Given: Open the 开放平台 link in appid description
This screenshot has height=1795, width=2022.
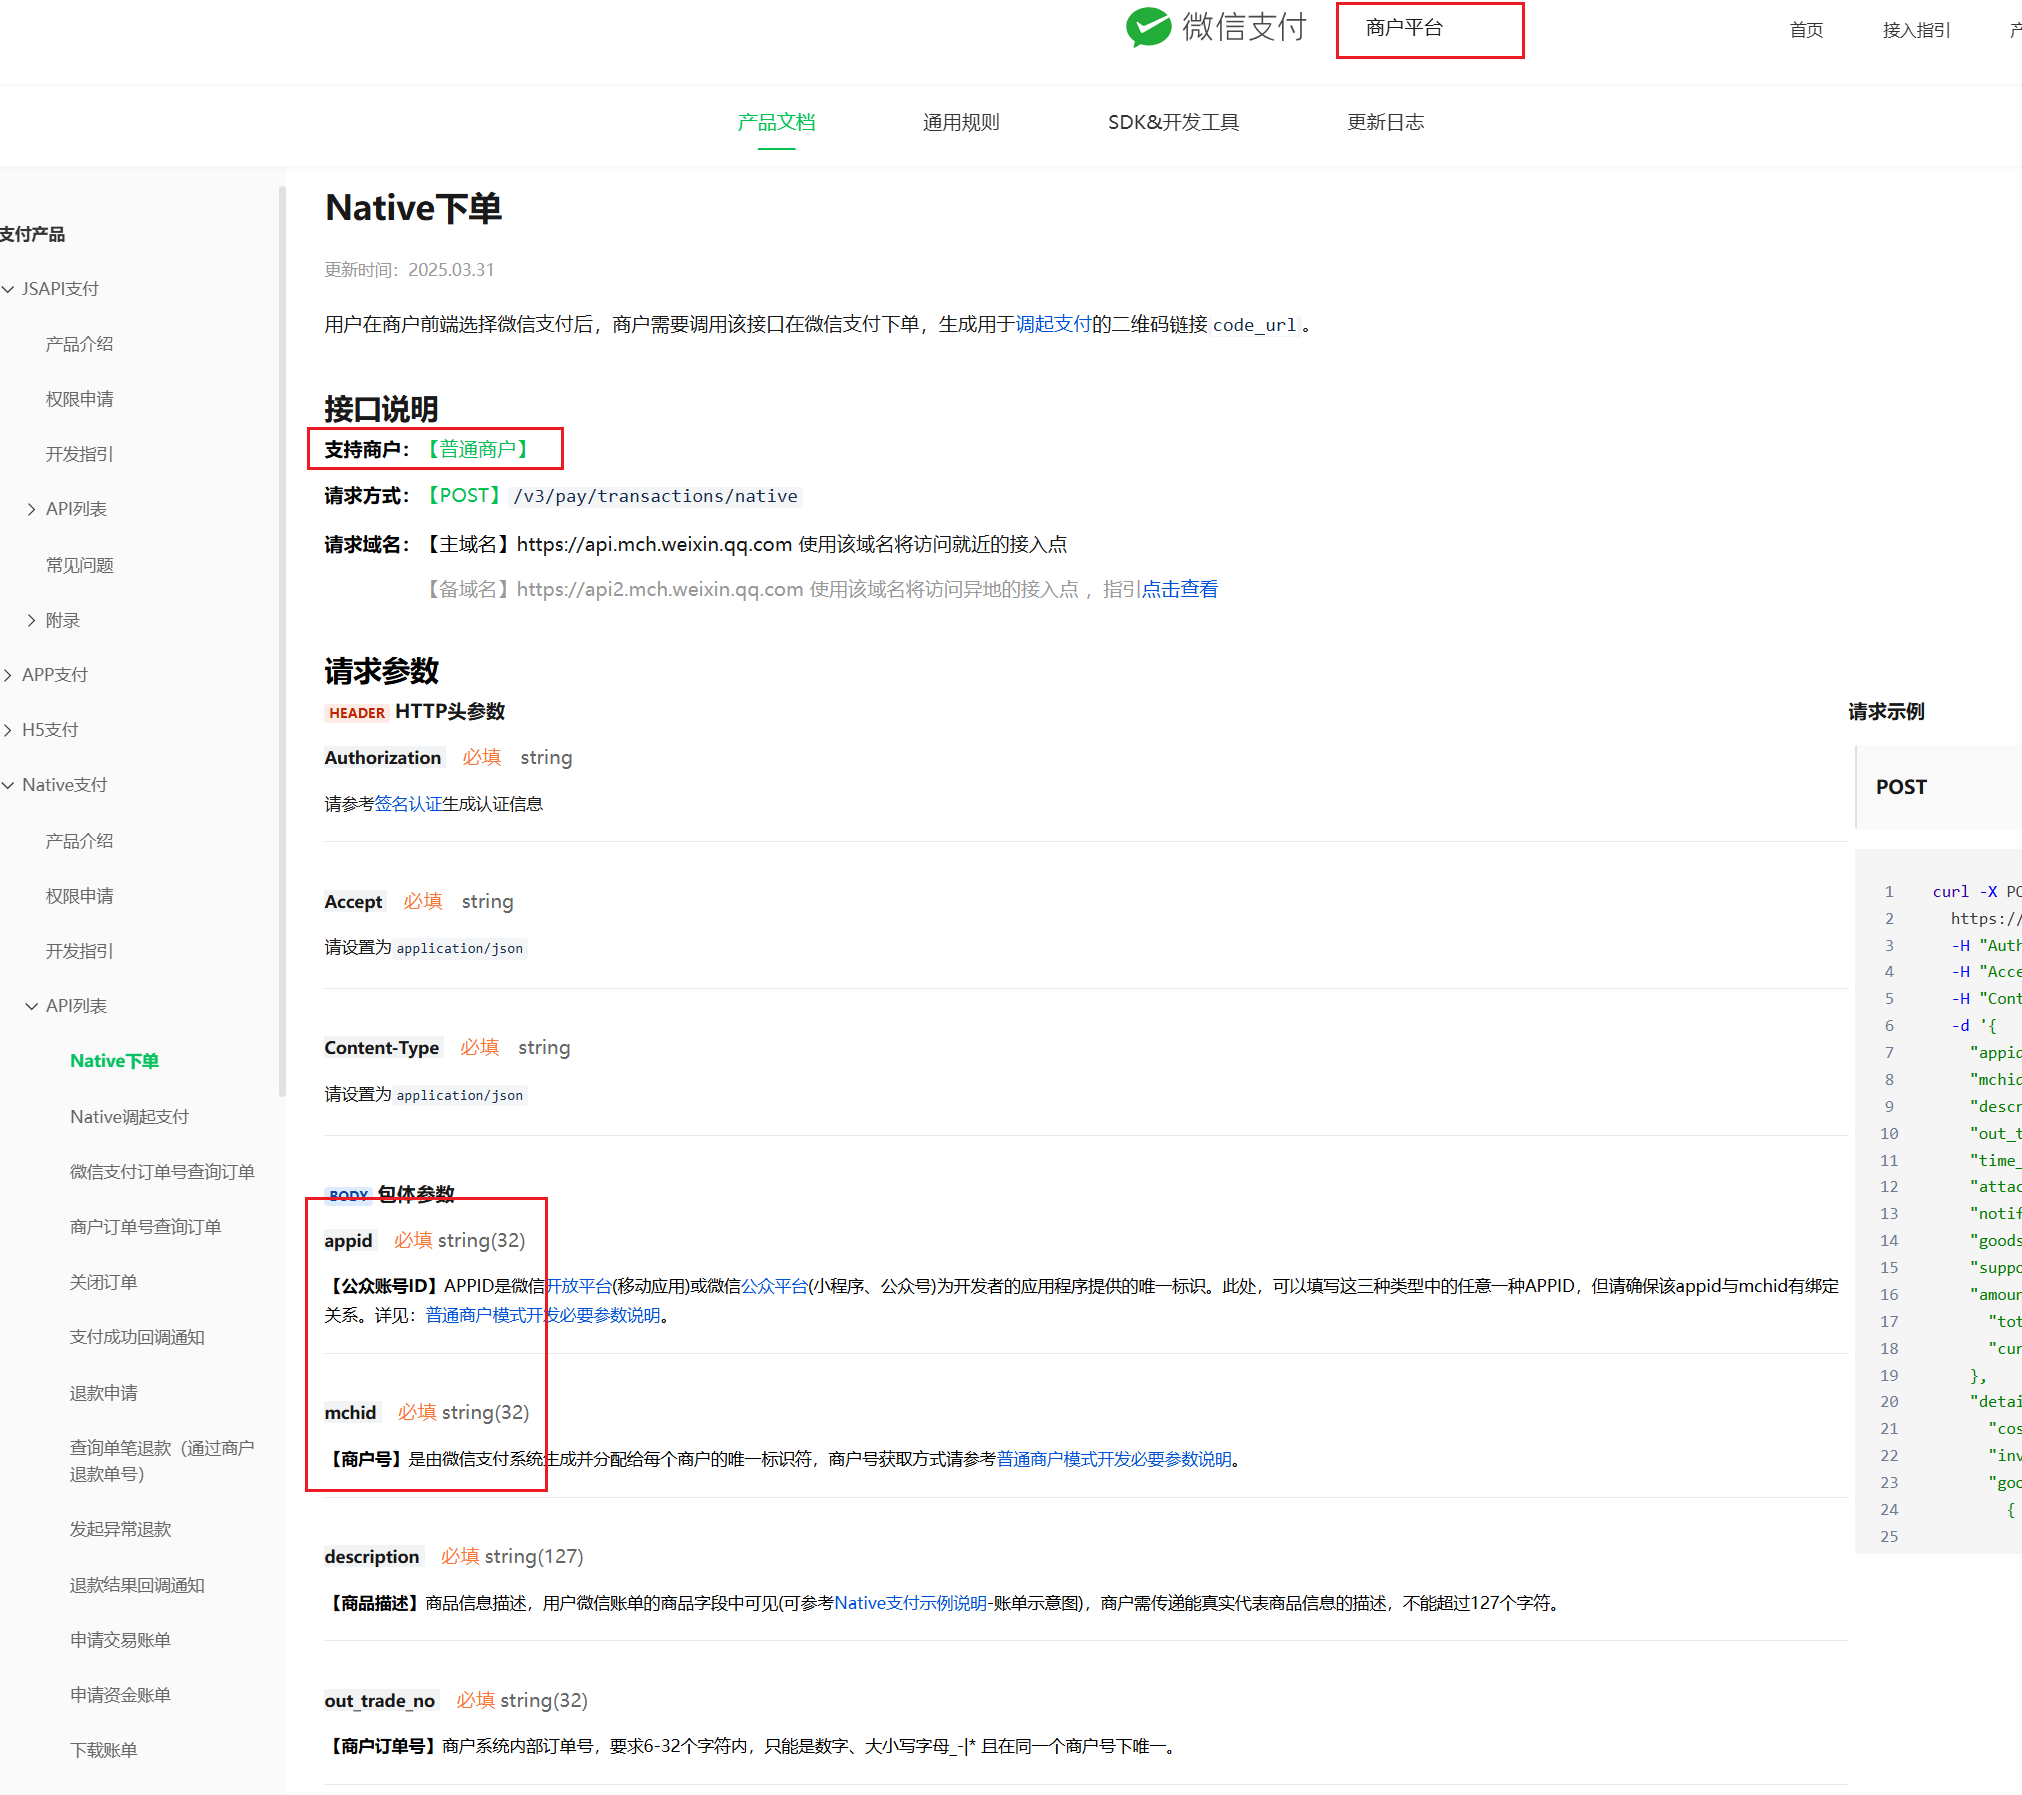Looking at the screenshot, I should [x=579, y=1286].
